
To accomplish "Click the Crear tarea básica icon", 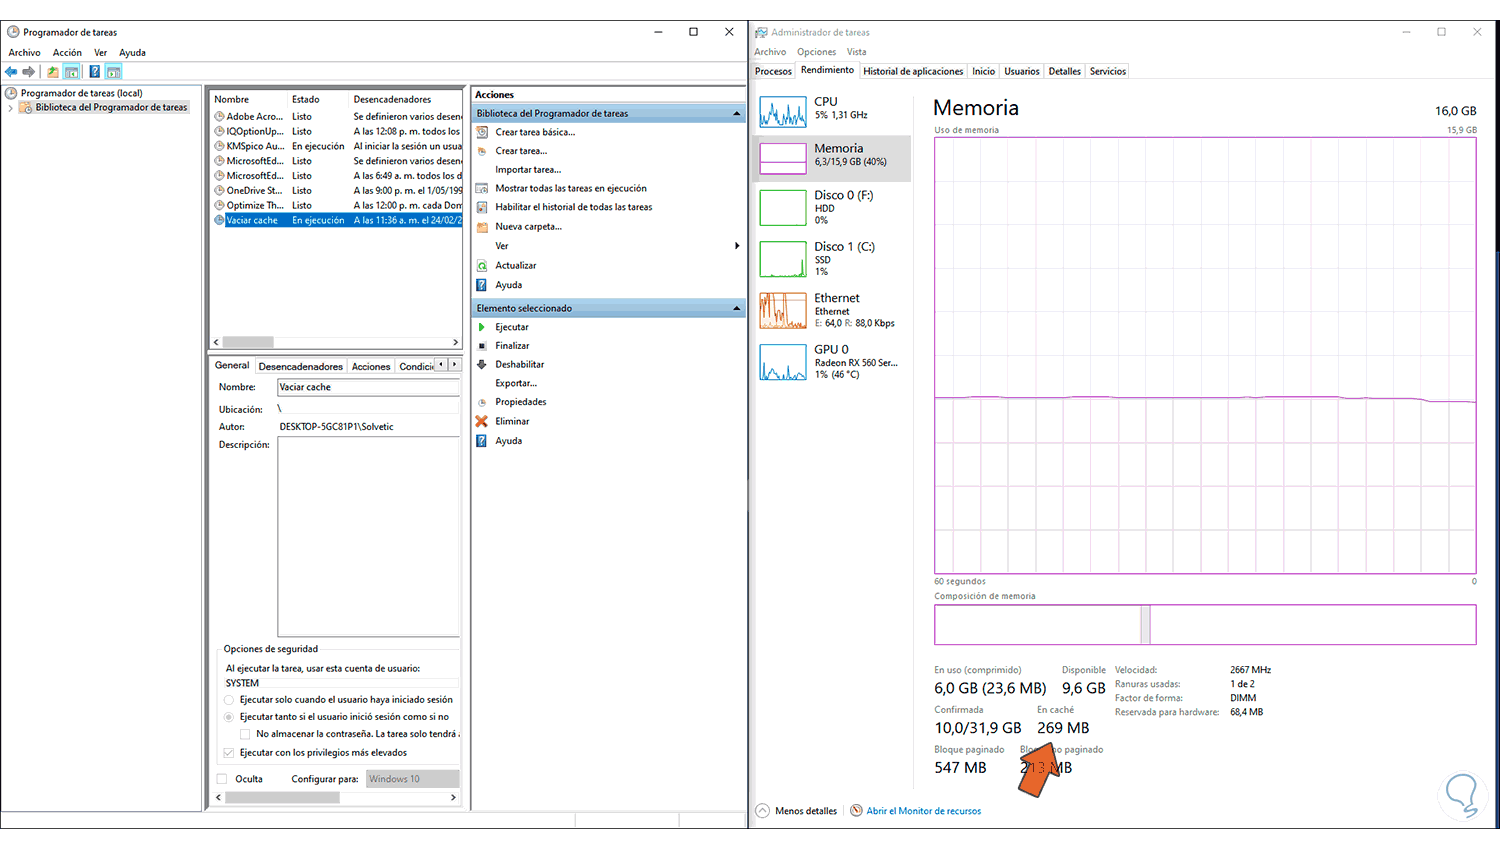I will pos(482,132).
